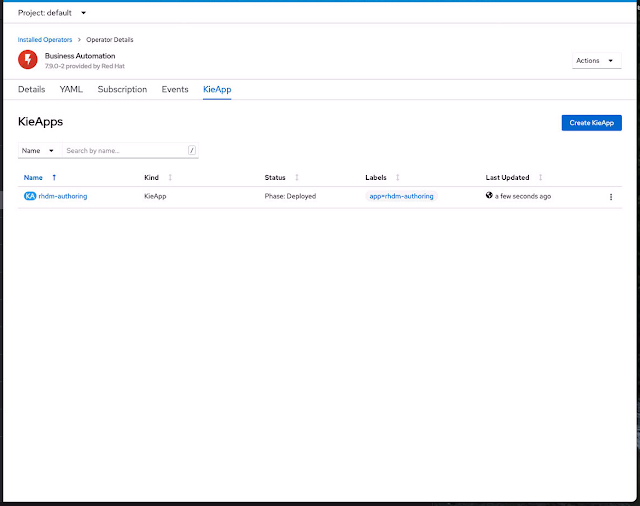Viewport: 640px width, 506px height.
Task: Open the Actions dropdown
Action: coord(596,60)
